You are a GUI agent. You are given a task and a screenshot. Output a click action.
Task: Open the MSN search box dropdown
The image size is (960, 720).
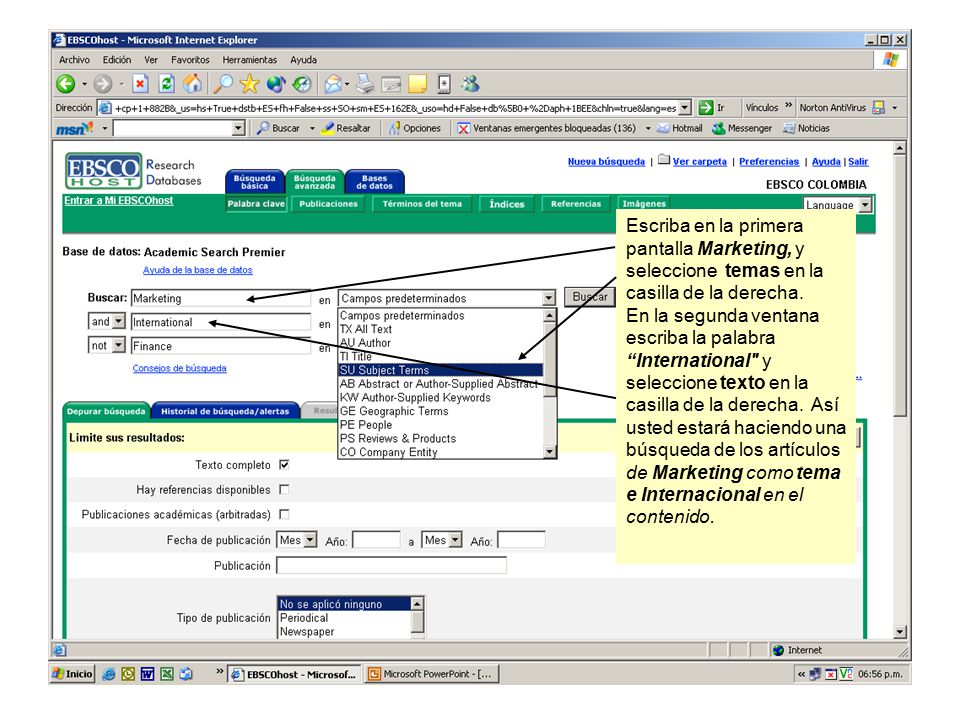tap(239, 129)
